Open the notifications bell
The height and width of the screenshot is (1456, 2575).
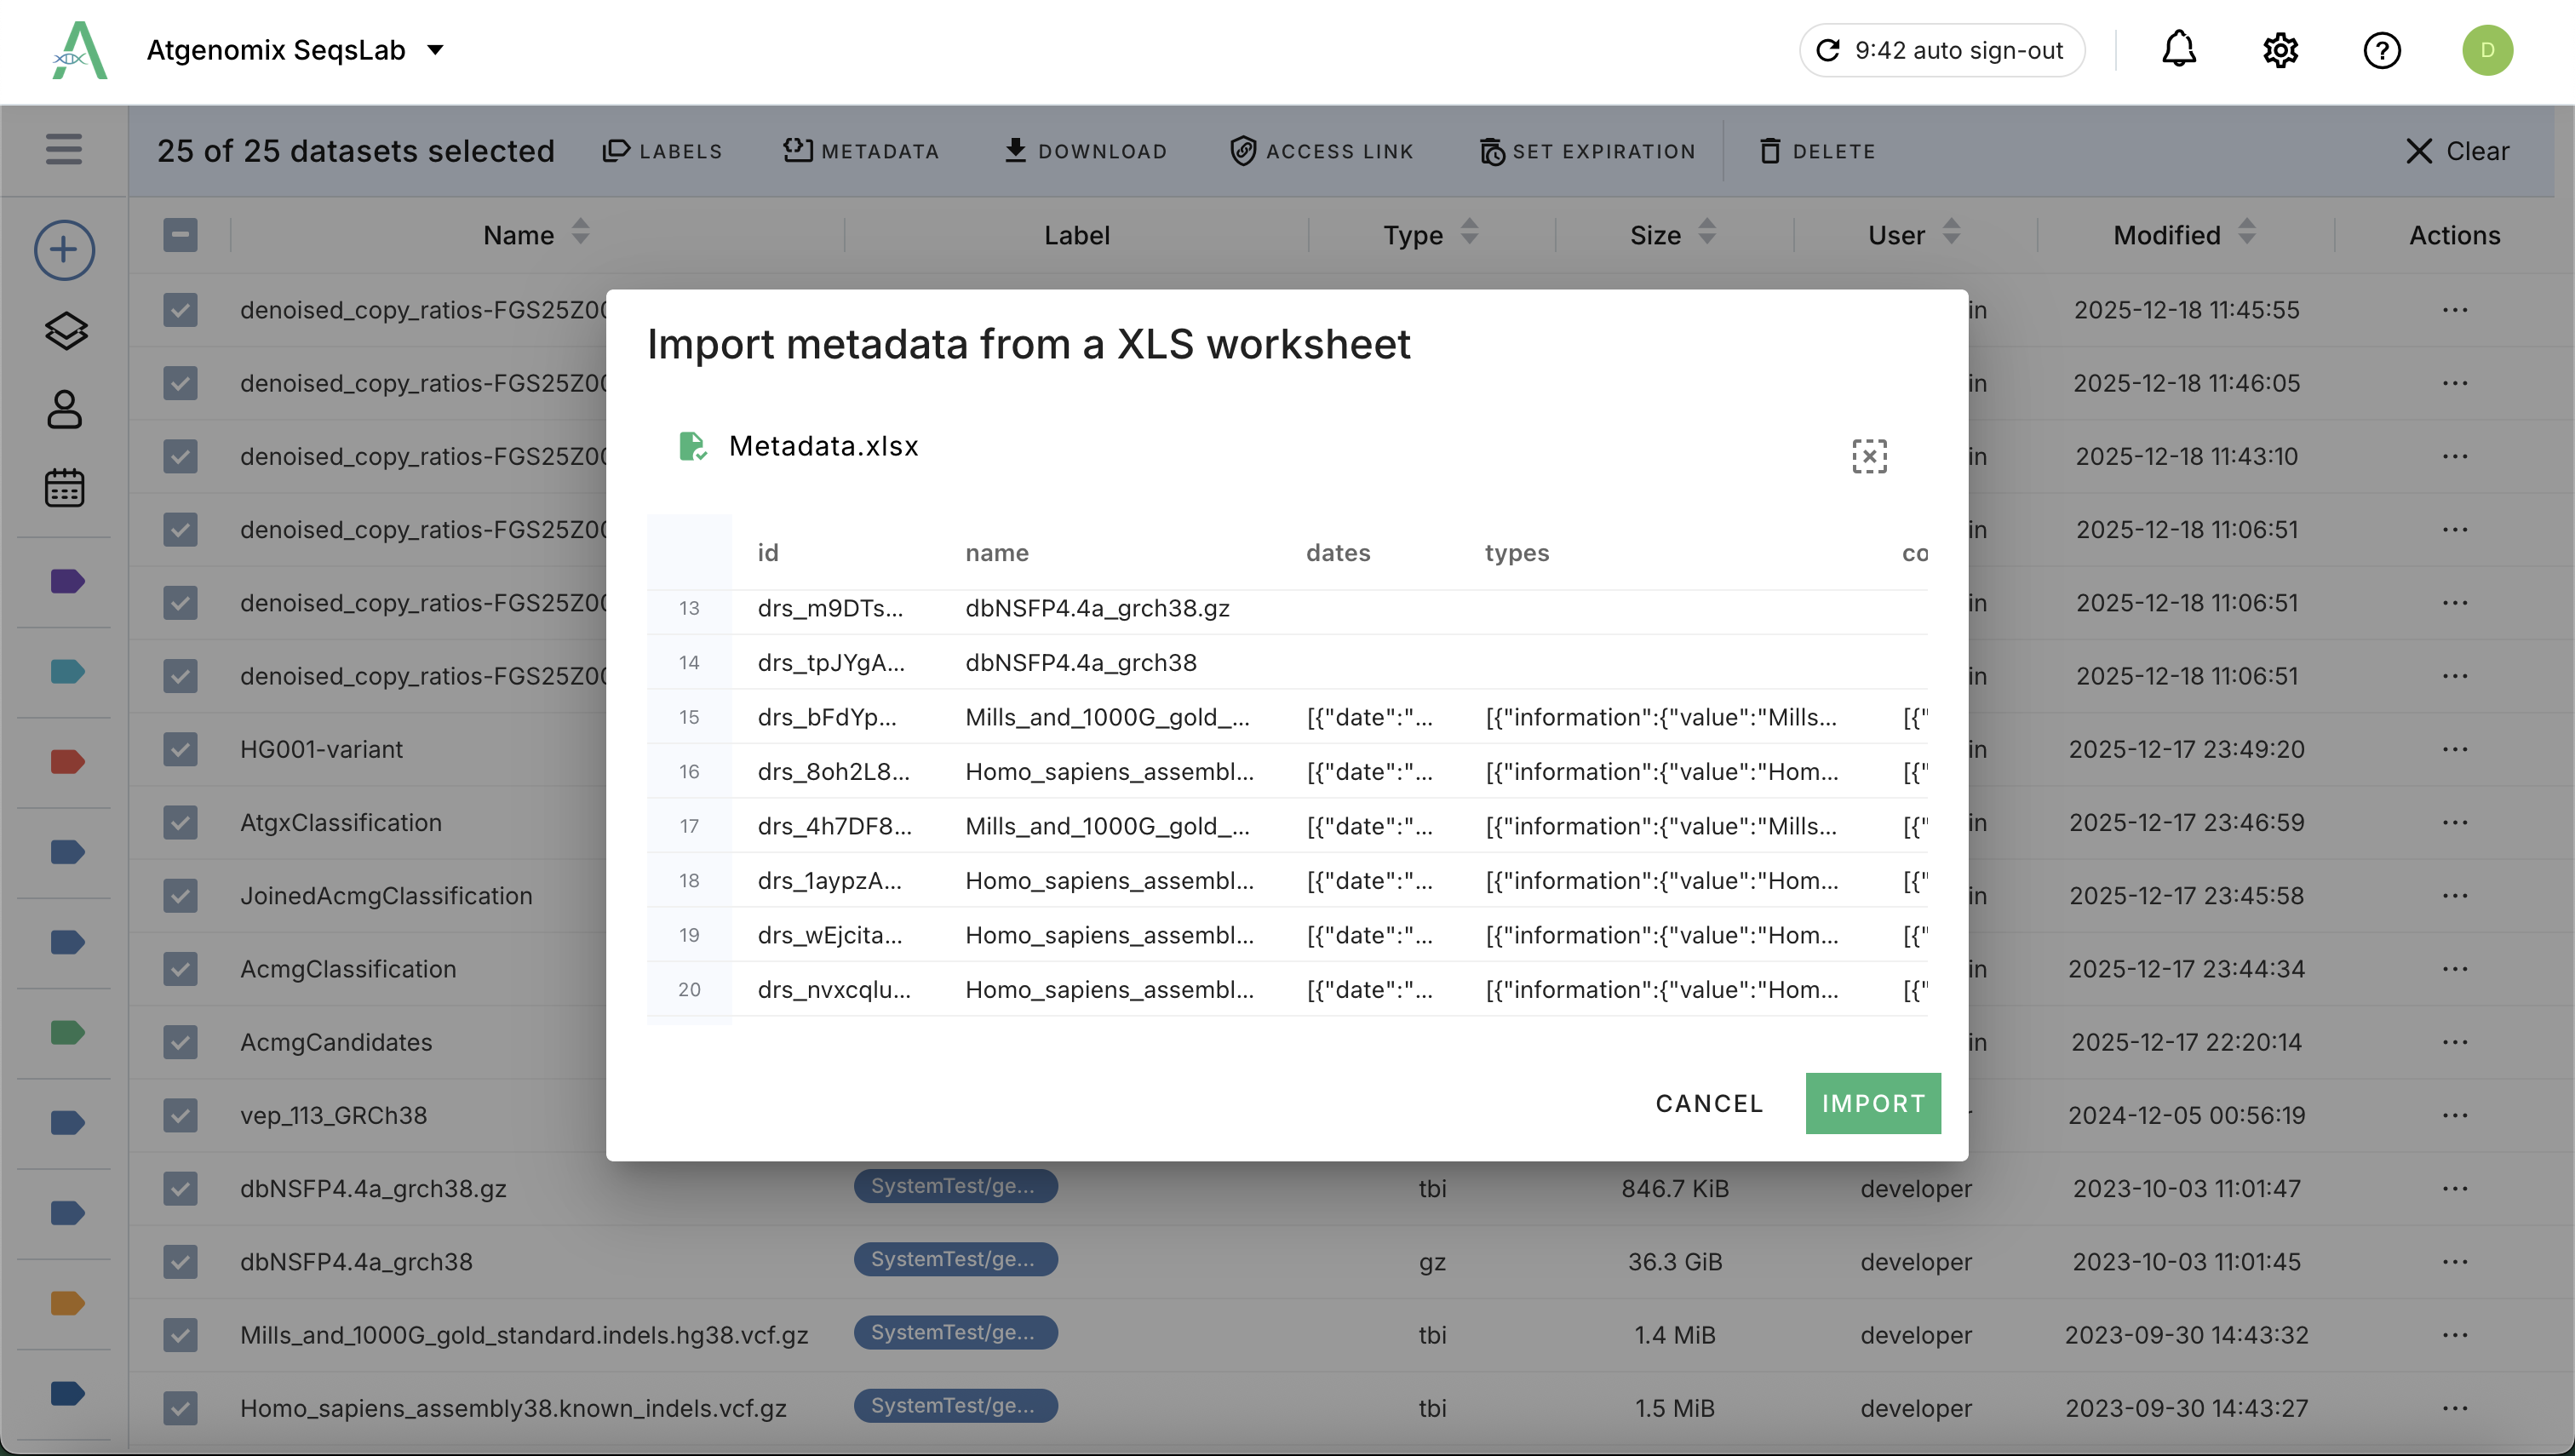click(x=2179, y=50)
